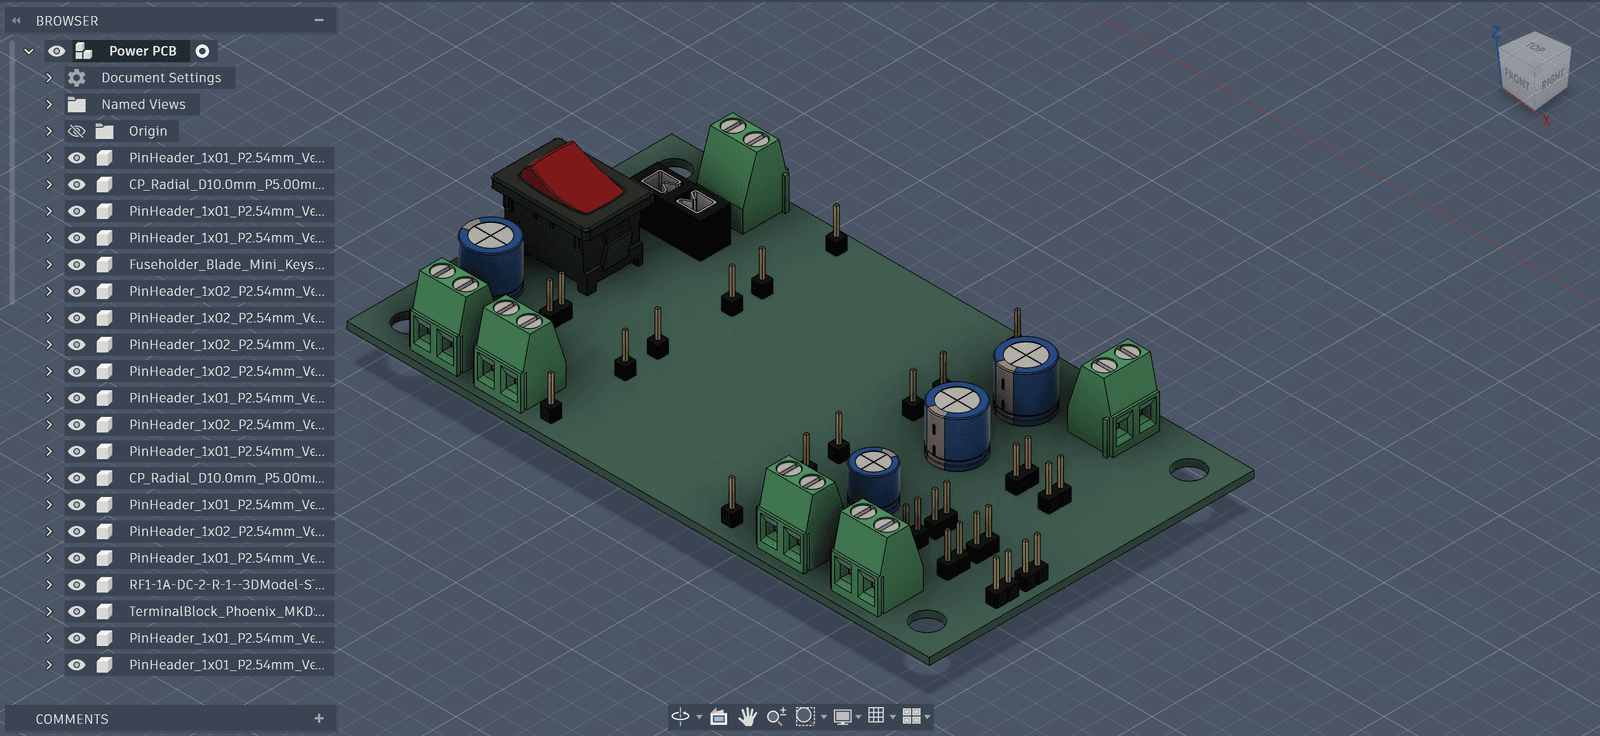Hide the Power PCB root component
Screen dimensions: 1600x736
pyautogui.click(x=57, y=51)
